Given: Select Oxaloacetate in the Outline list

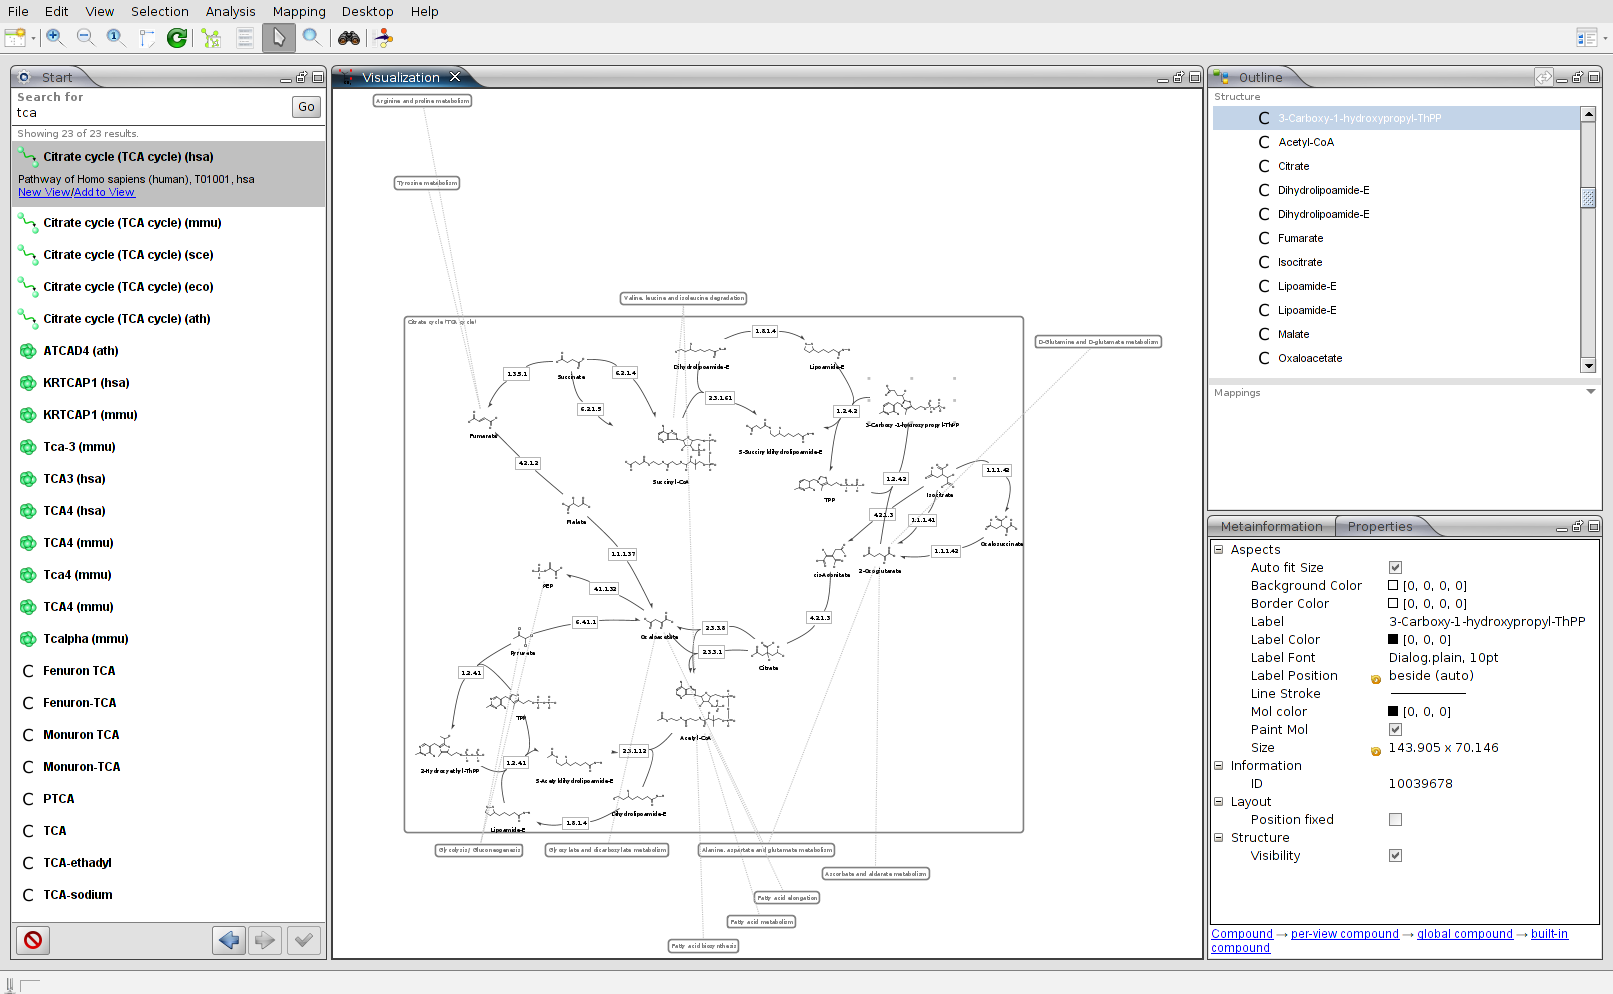Looking at the screenshot, I should click(1309, 358).
